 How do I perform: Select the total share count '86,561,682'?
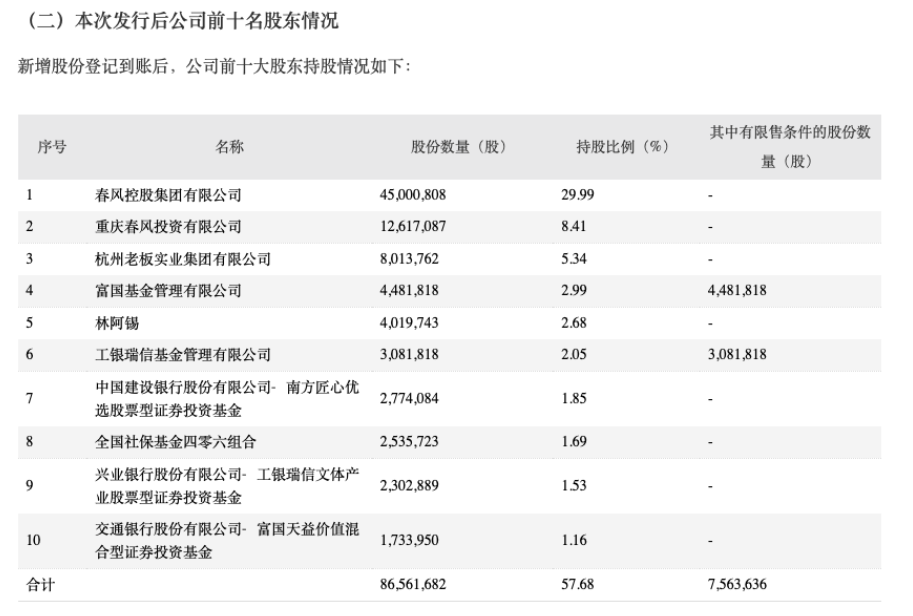(x=413, y=585)
